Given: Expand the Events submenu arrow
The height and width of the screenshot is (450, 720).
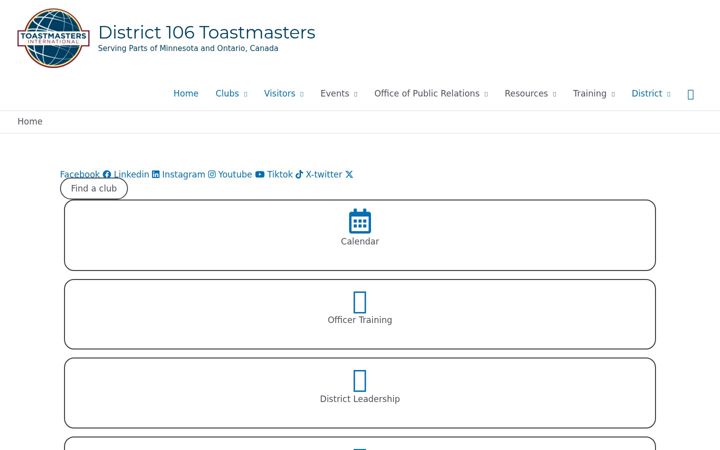Looking at the screenshot, I should (x=355, y=94).
